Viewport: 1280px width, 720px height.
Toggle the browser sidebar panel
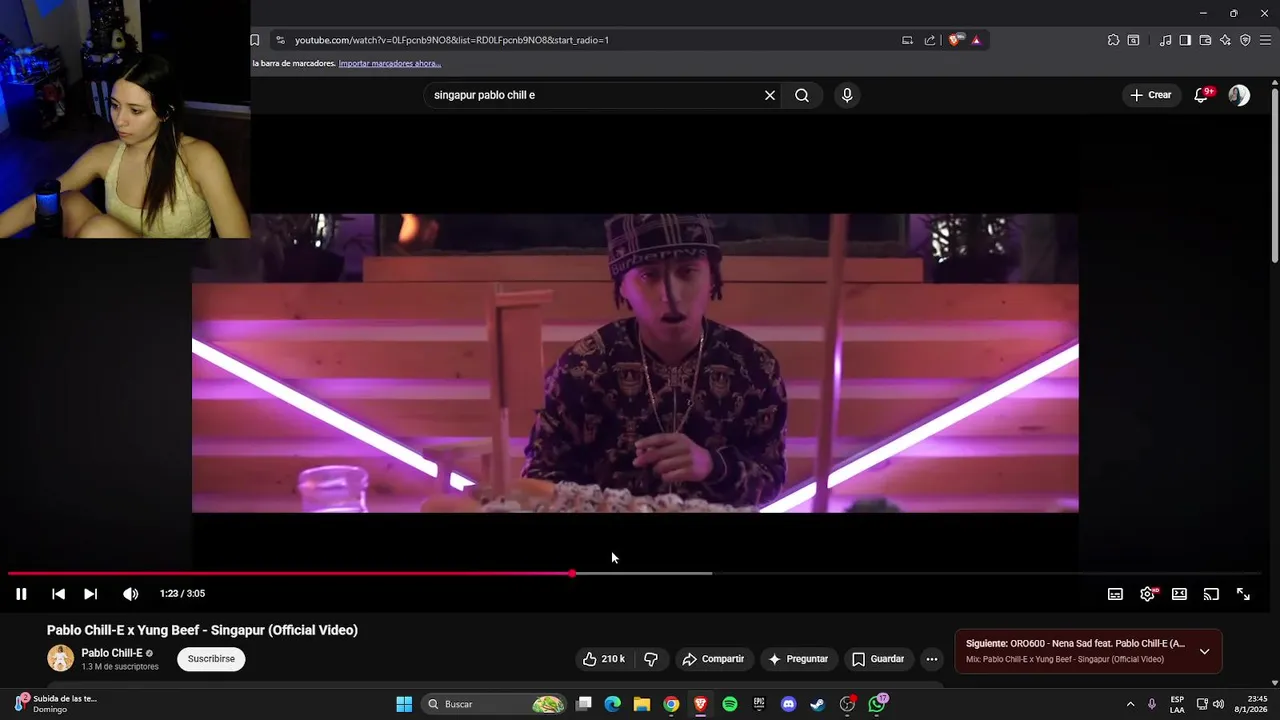point(1185,40)
